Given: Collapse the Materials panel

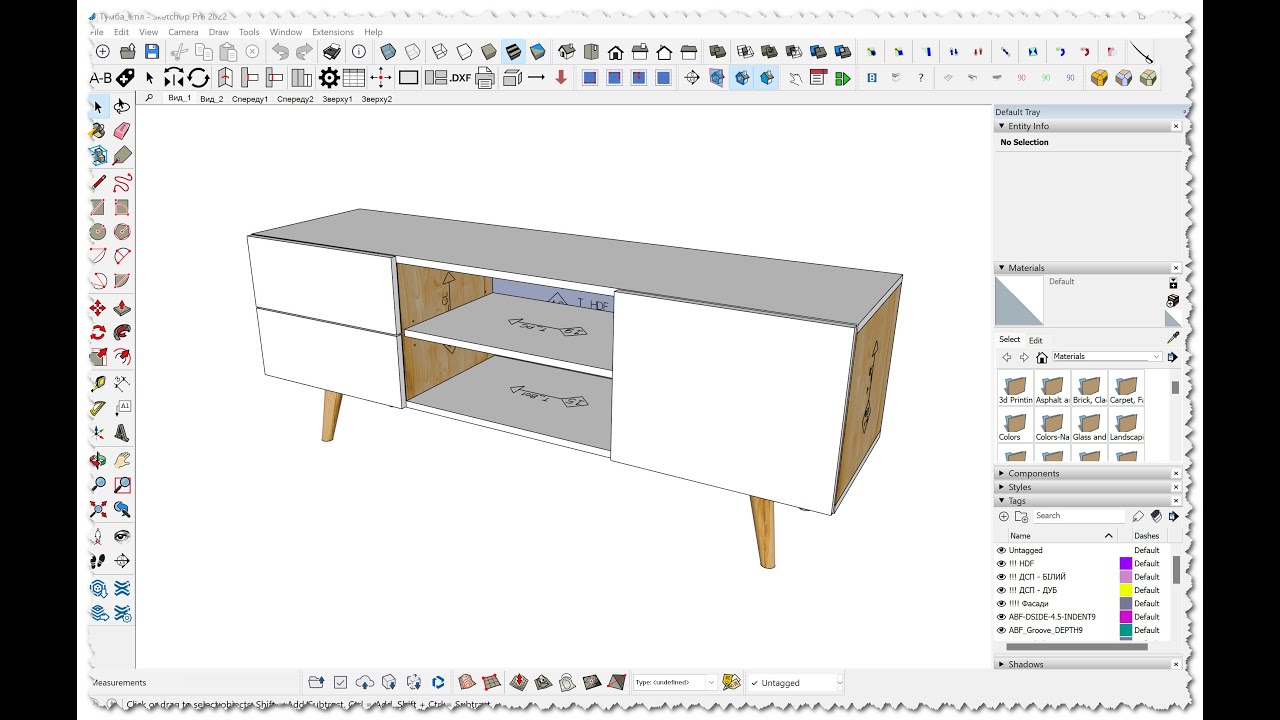Looking at the screenshot, I should (1001, 268).
